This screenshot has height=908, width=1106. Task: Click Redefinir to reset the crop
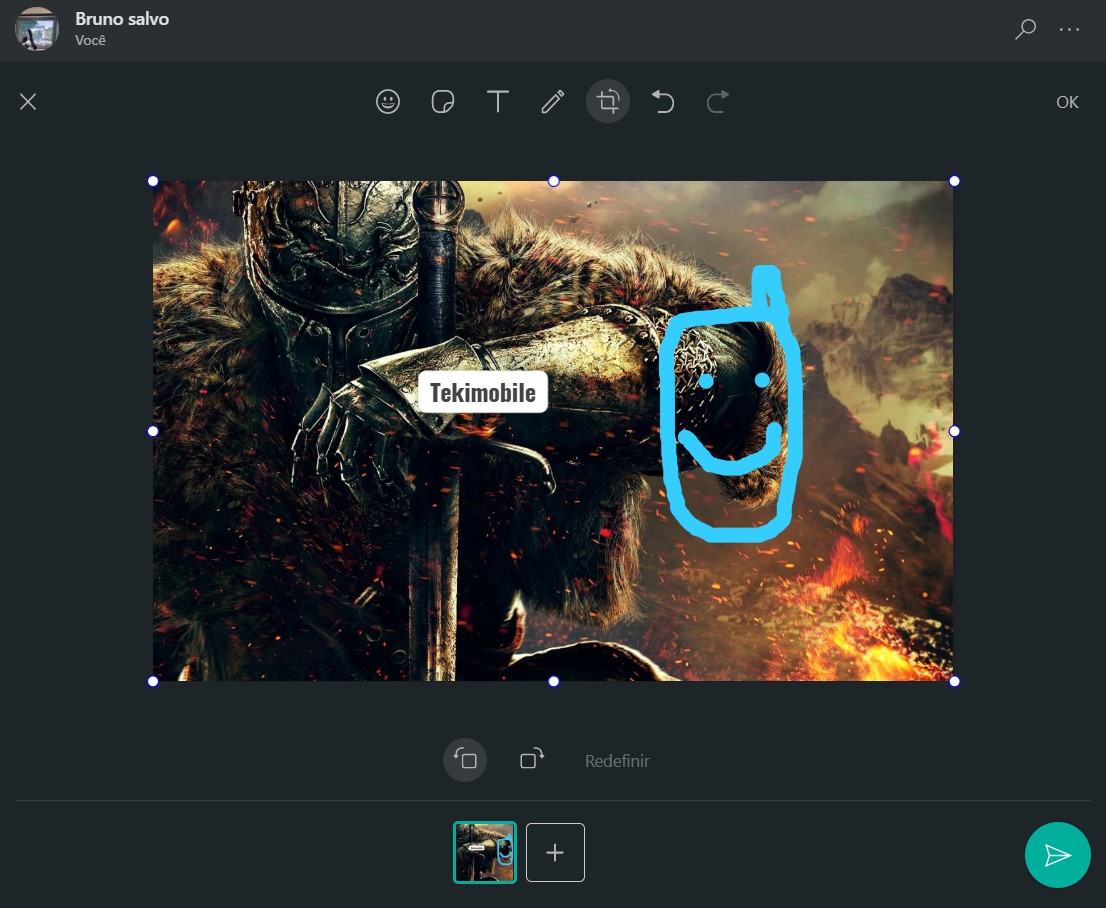(x=617, y=761)
